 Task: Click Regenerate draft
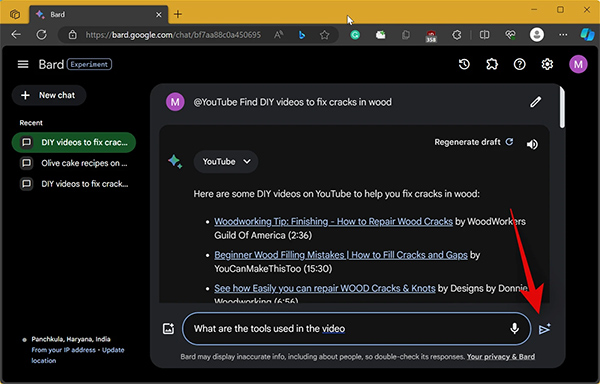[474, 142]
